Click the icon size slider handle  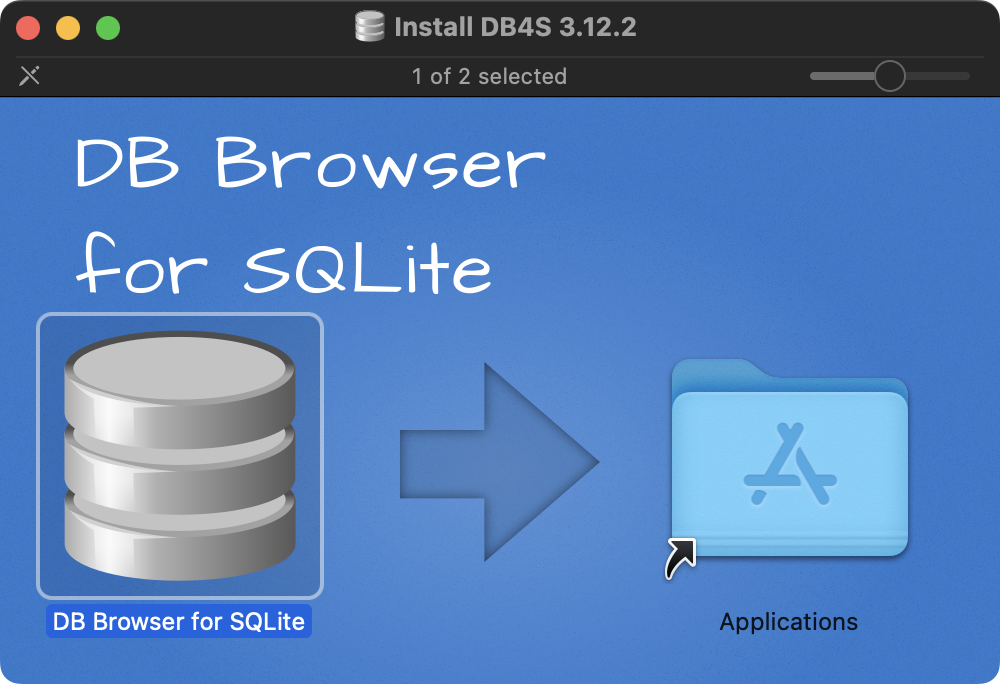(889, 76)
